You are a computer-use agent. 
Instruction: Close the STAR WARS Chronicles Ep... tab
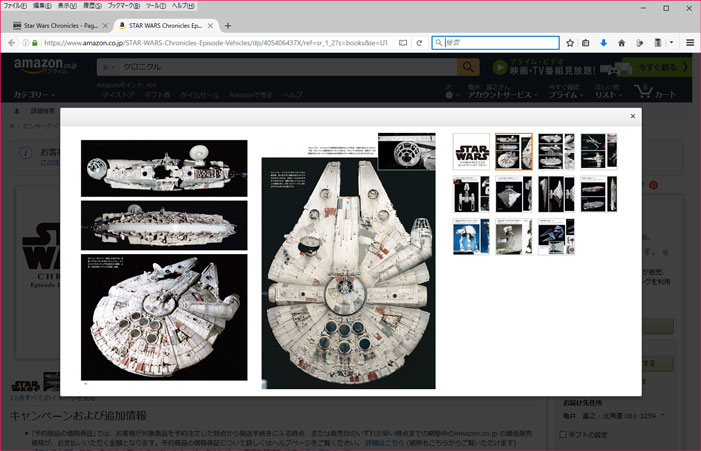pyautogui.click(x=210, y=26)
